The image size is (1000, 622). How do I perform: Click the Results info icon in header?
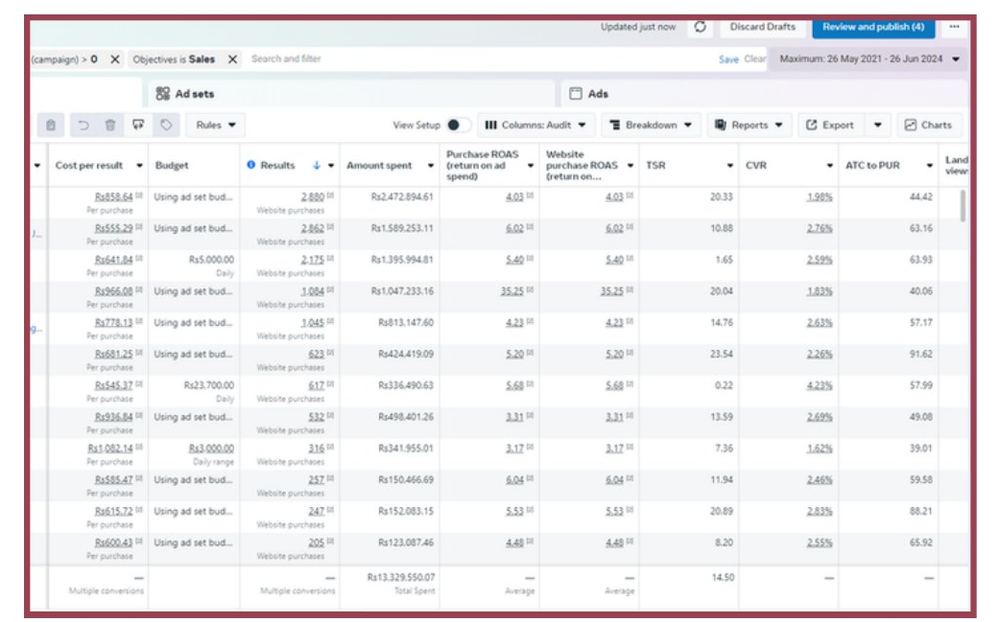251,165
